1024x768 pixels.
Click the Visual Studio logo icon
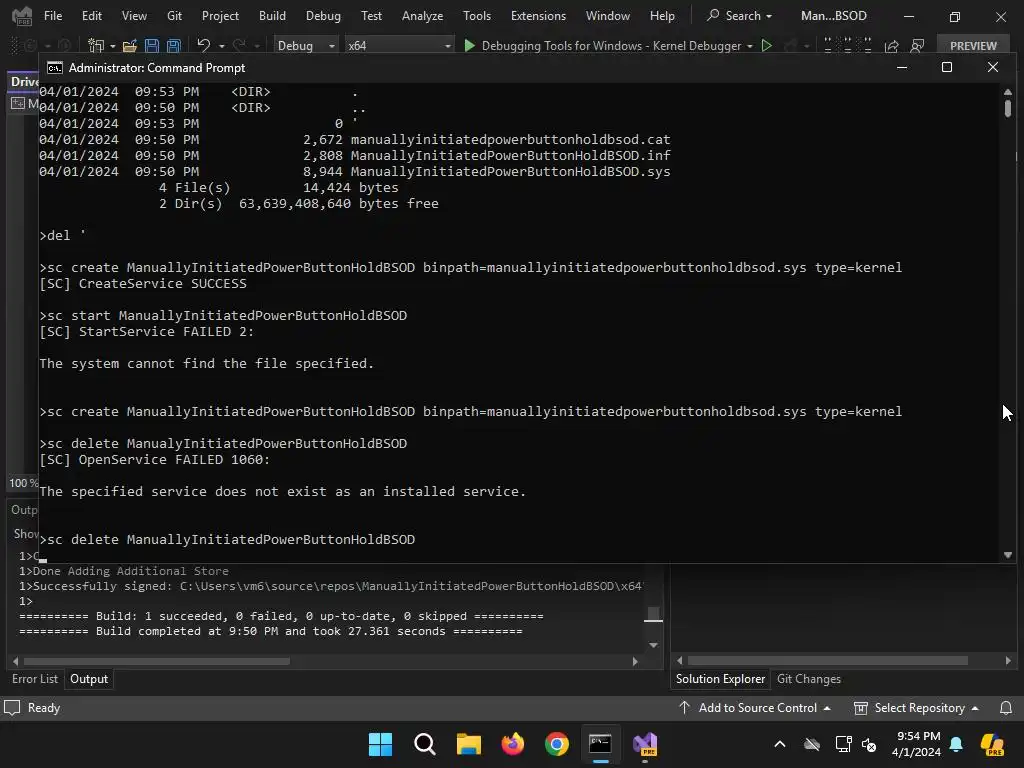click(22, 16)
